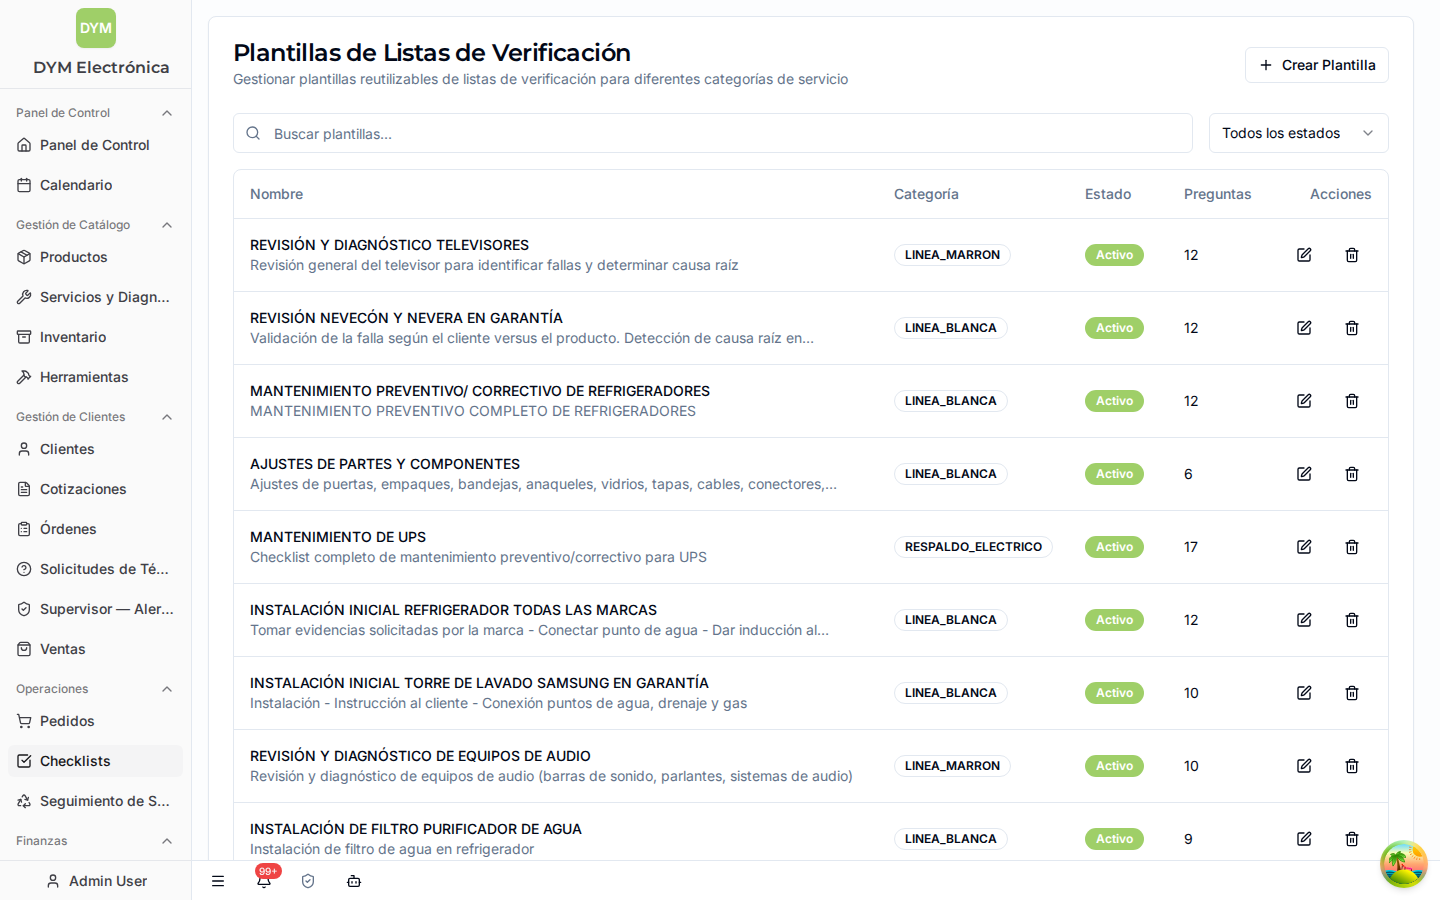
Task: Open Pedidos in sidebar
Action: 95,721
